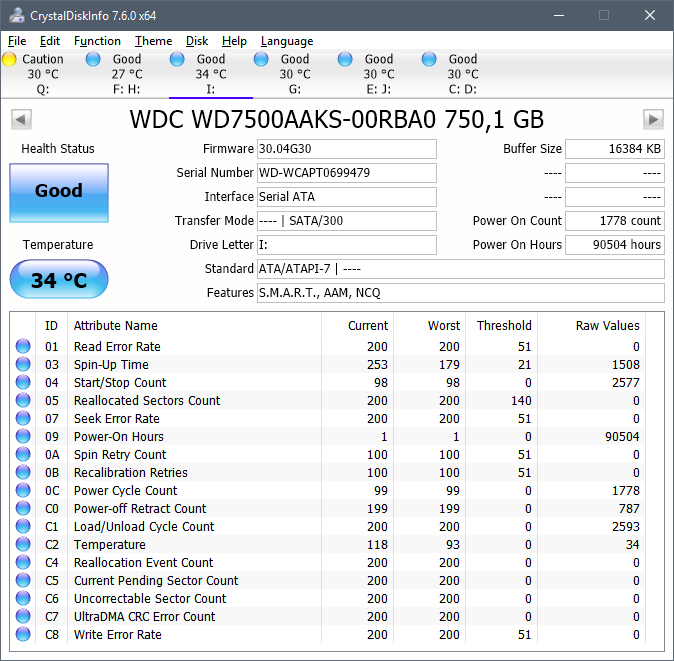Click the Drive Letter field I:
The image size is (674, 661).
(x=346, y=245)
